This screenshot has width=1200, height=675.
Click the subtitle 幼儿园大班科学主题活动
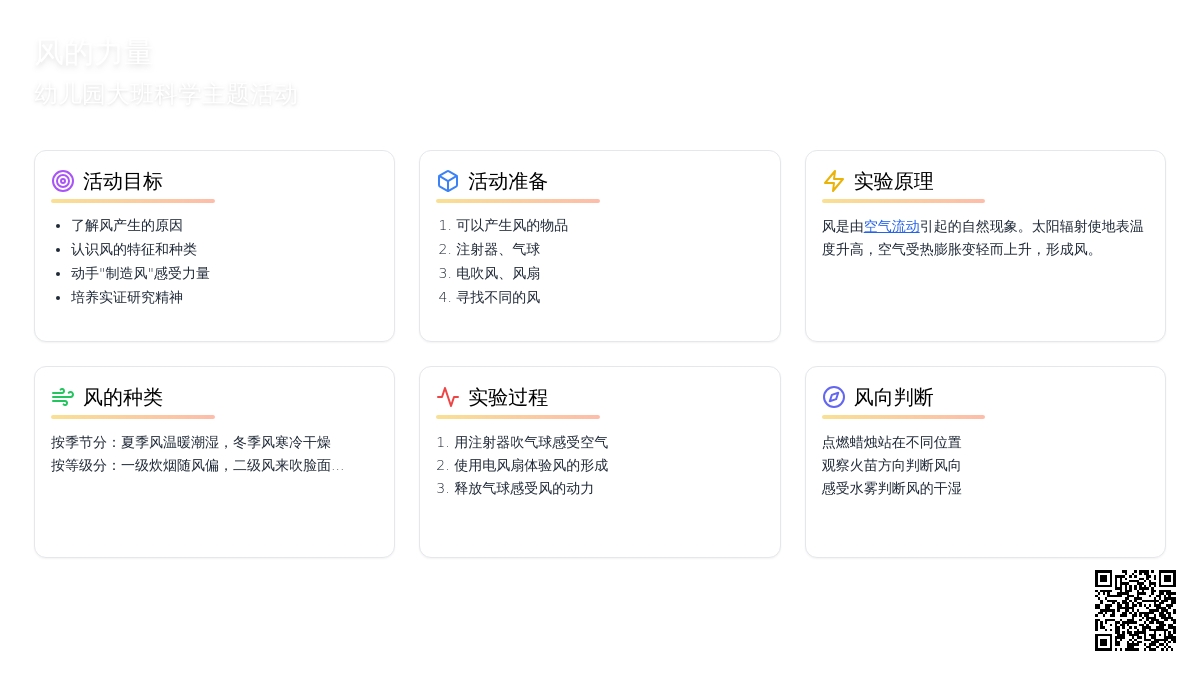click(x=166, y=95)
